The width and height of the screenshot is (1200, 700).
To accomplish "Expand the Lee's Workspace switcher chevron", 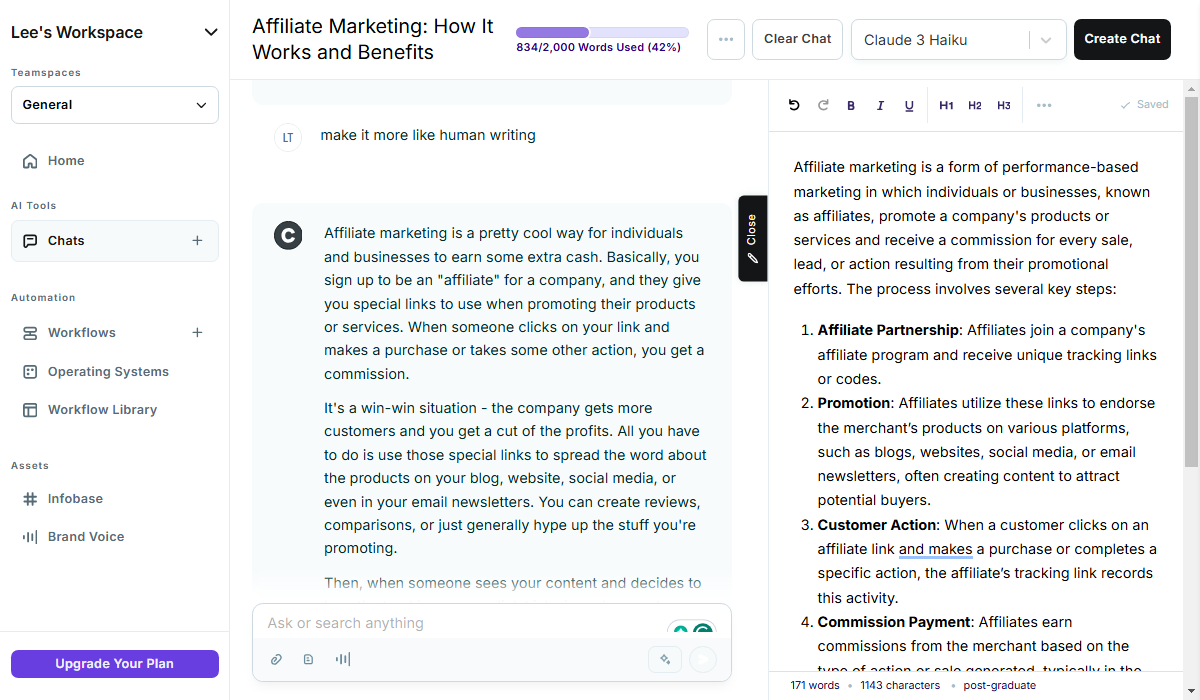I will click(x=211, y=32).
